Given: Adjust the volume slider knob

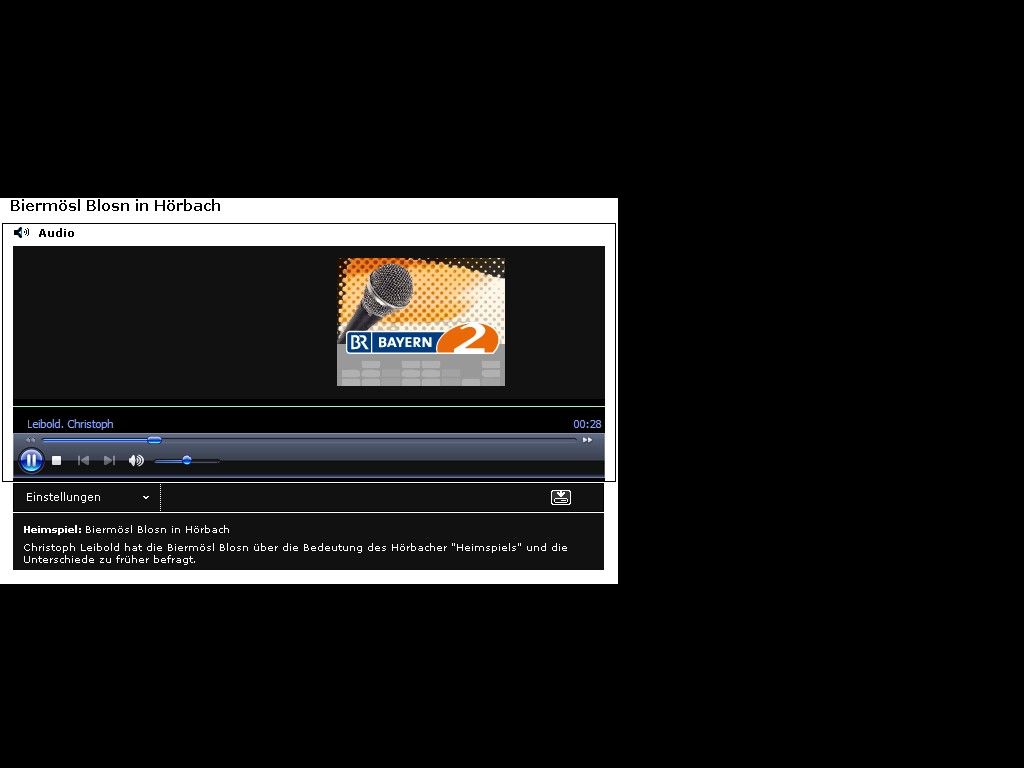Looking at the screenshot, I should (x=187, y=460).
